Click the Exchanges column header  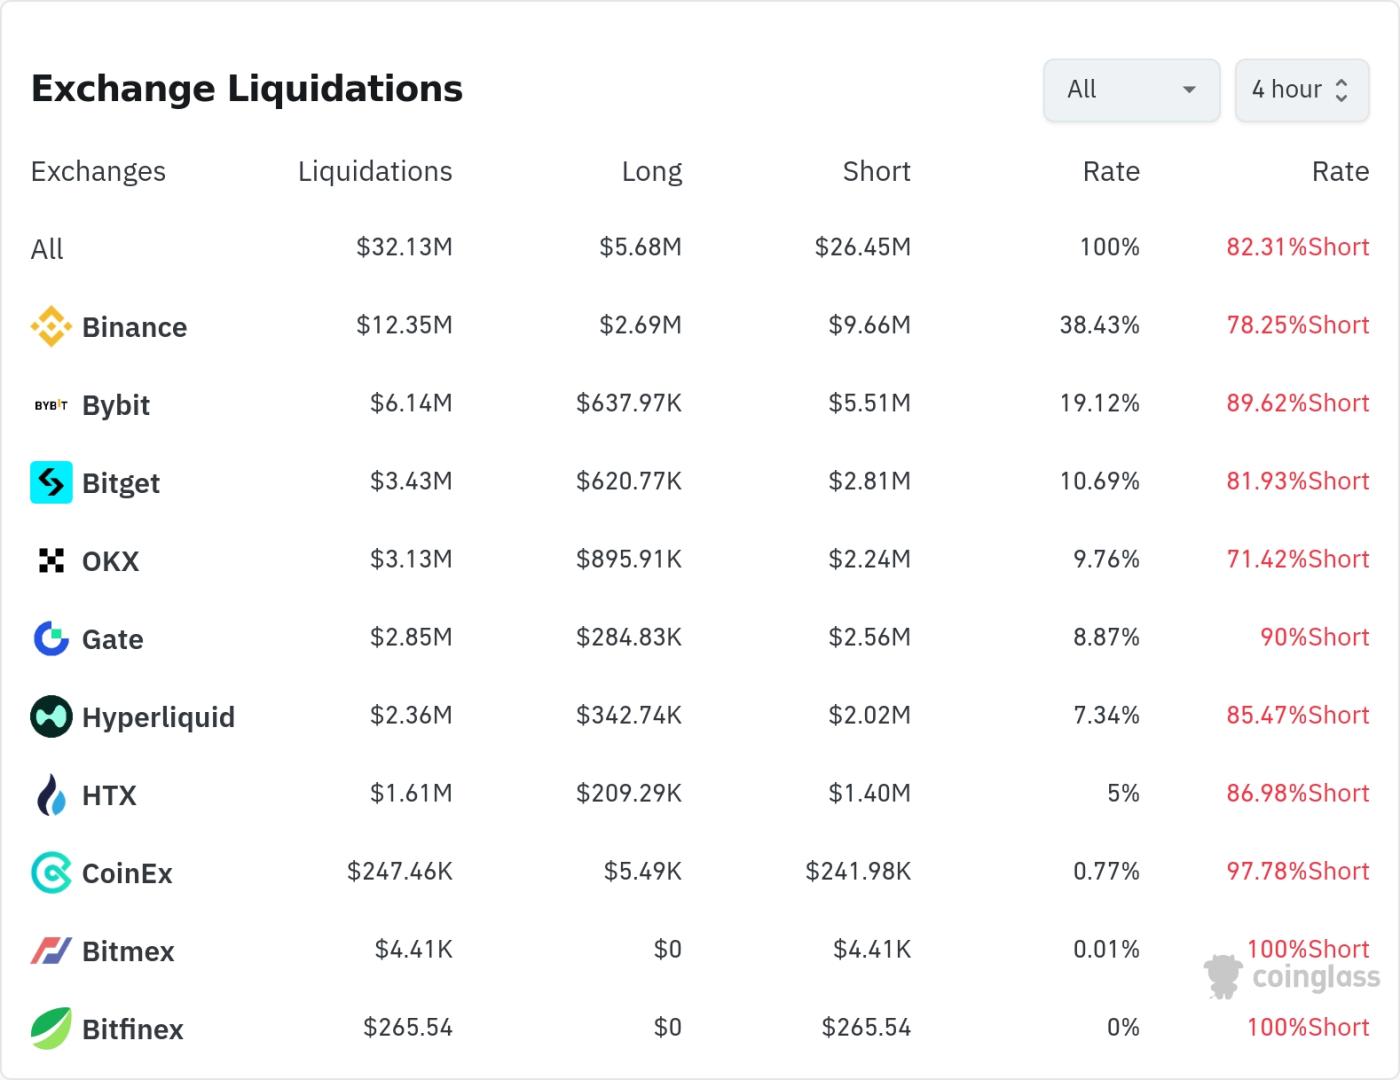tap(98, 172)
